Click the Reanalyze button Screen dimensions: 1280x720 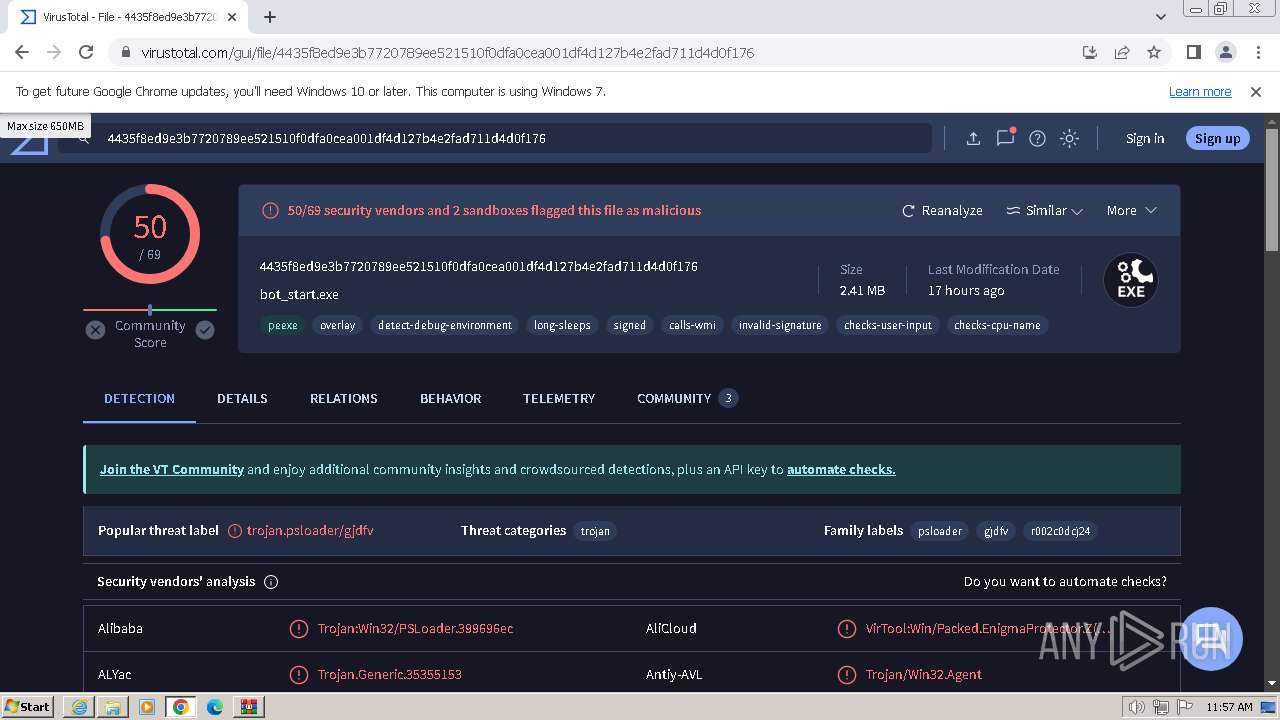942,211
